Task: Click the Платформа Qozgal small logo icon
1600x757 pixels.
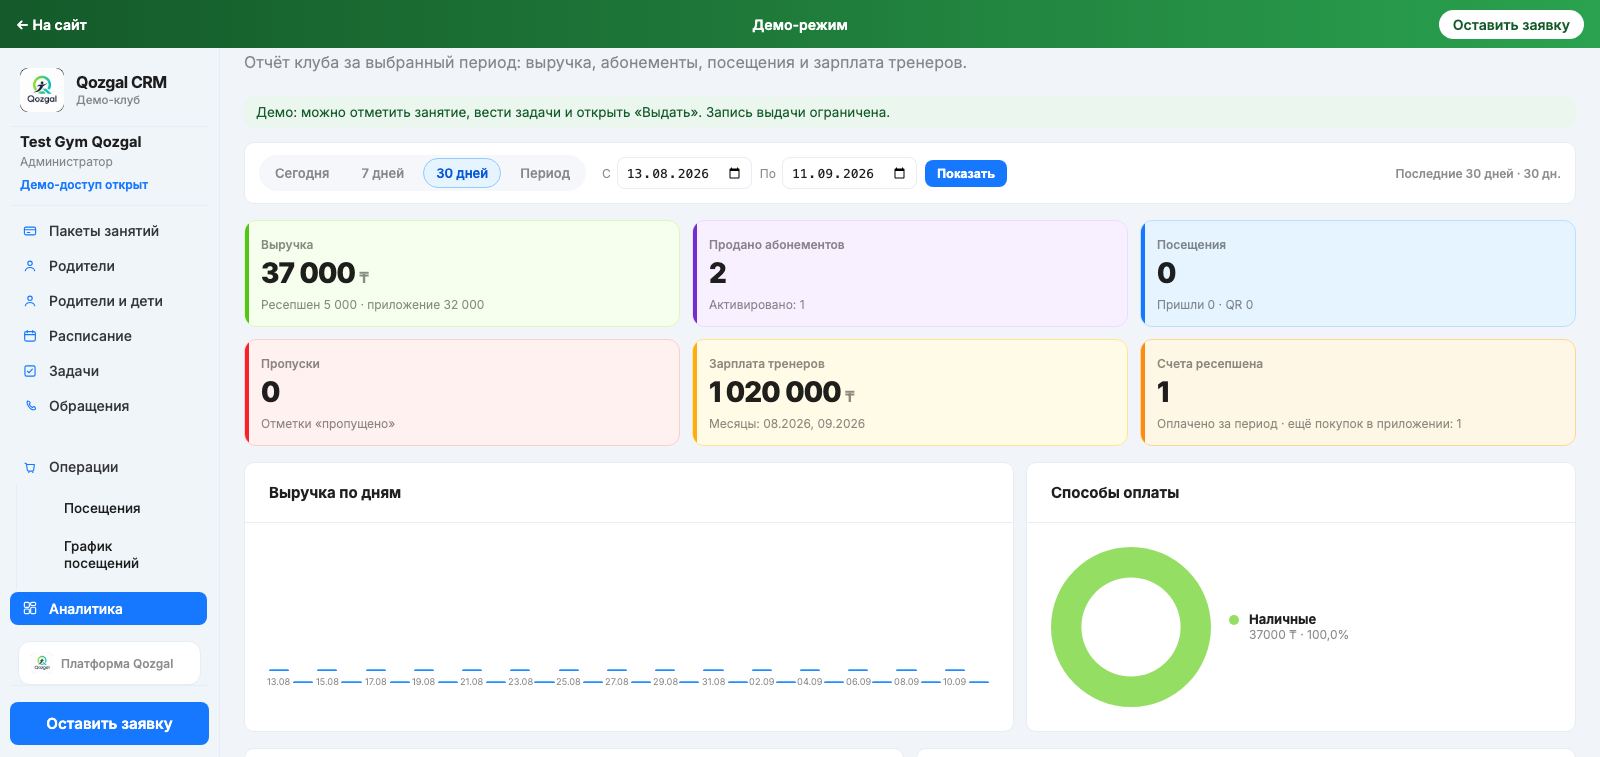Action: 42,663
